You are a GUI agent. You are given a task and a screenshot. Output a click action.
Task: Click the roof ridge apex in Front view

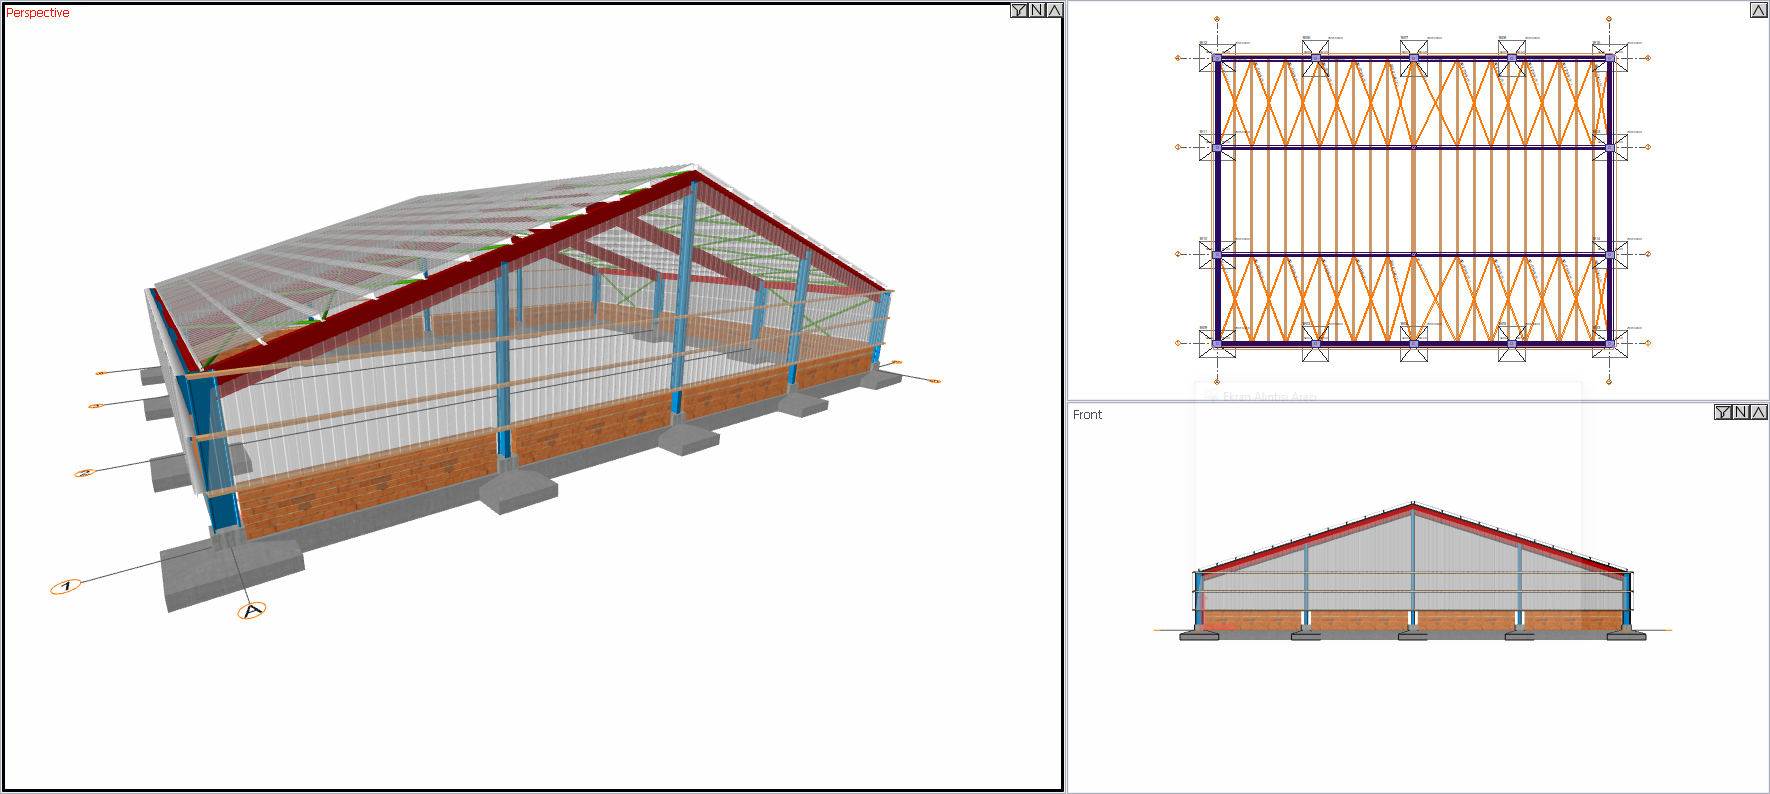click(1413, 506)
